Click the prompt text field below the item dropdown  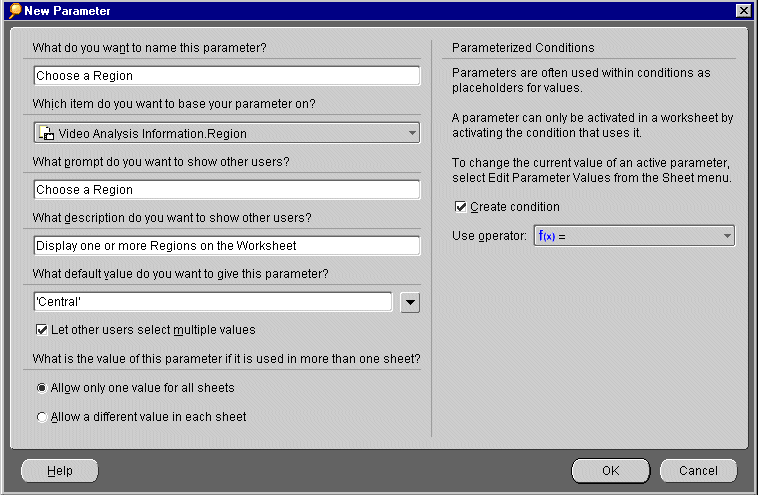[x=226, y=190]
